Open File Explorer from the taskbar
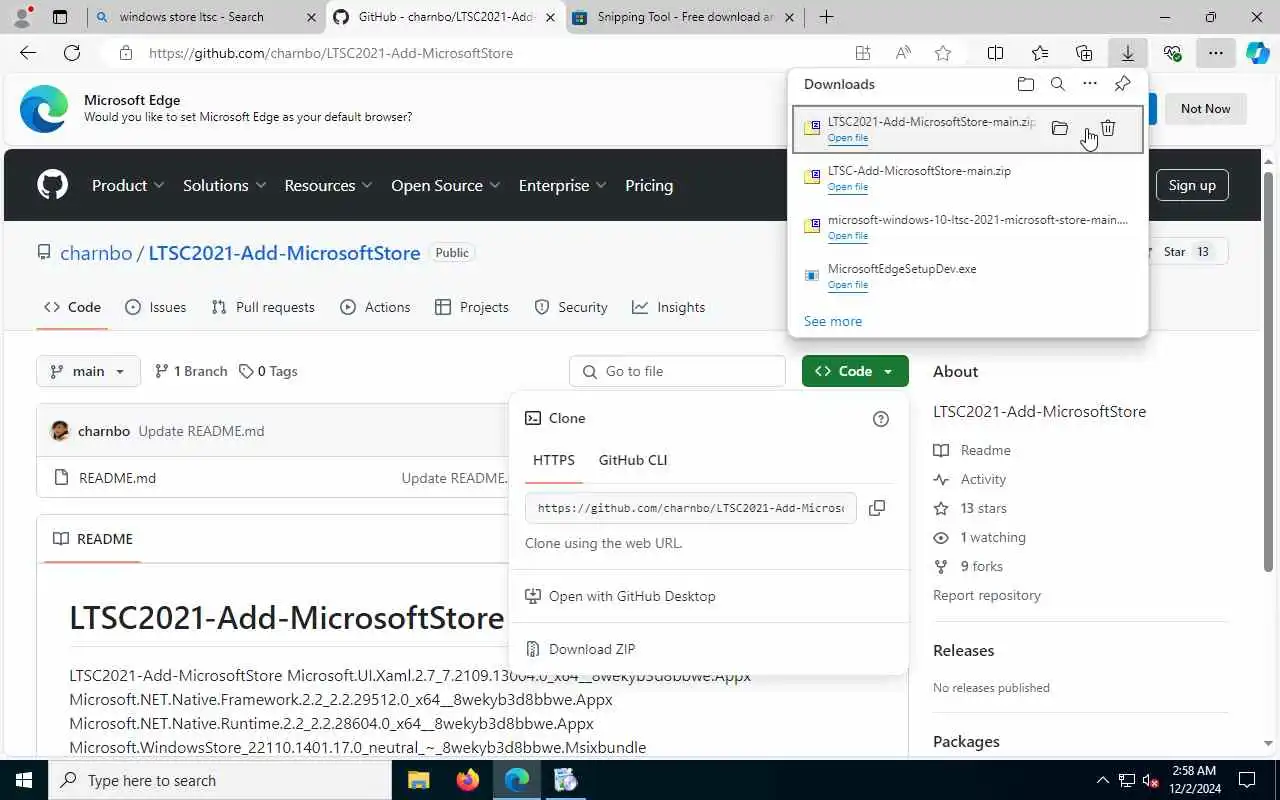 tap(418, 780)
